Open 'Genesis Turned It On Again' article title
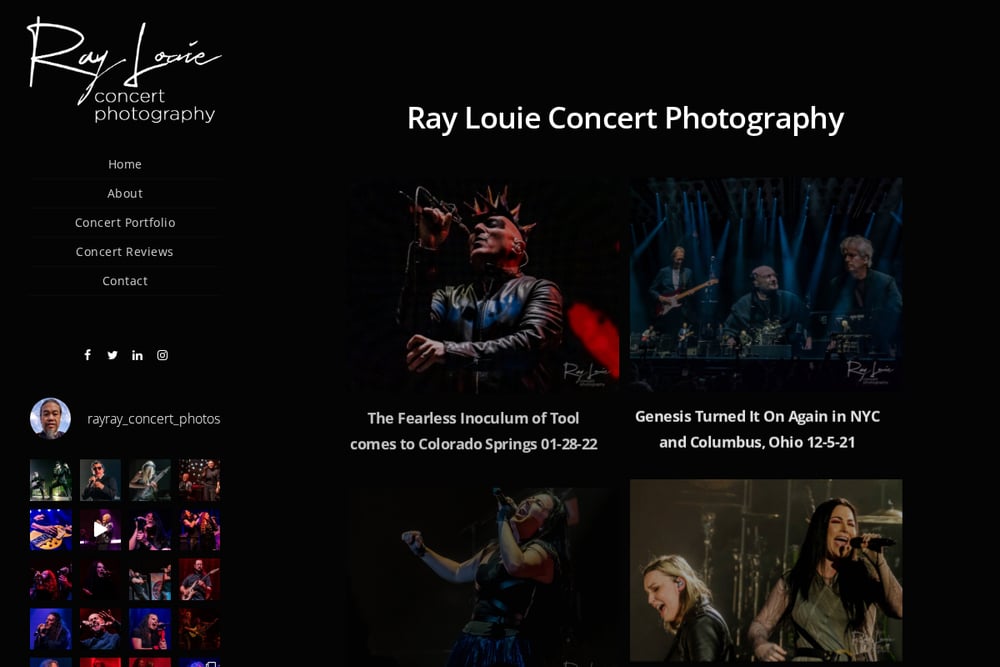The height and width of the screenshot is (667, 1000). point(757,429)
